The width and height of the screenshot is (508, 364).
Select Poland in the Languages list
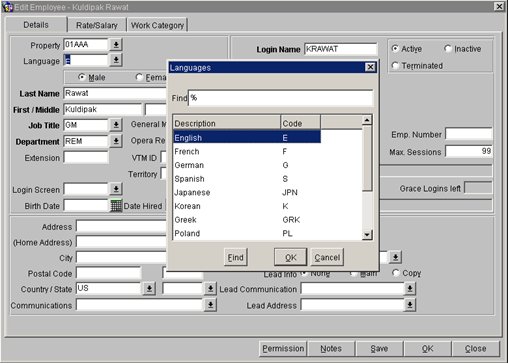(x=247, y=233)
